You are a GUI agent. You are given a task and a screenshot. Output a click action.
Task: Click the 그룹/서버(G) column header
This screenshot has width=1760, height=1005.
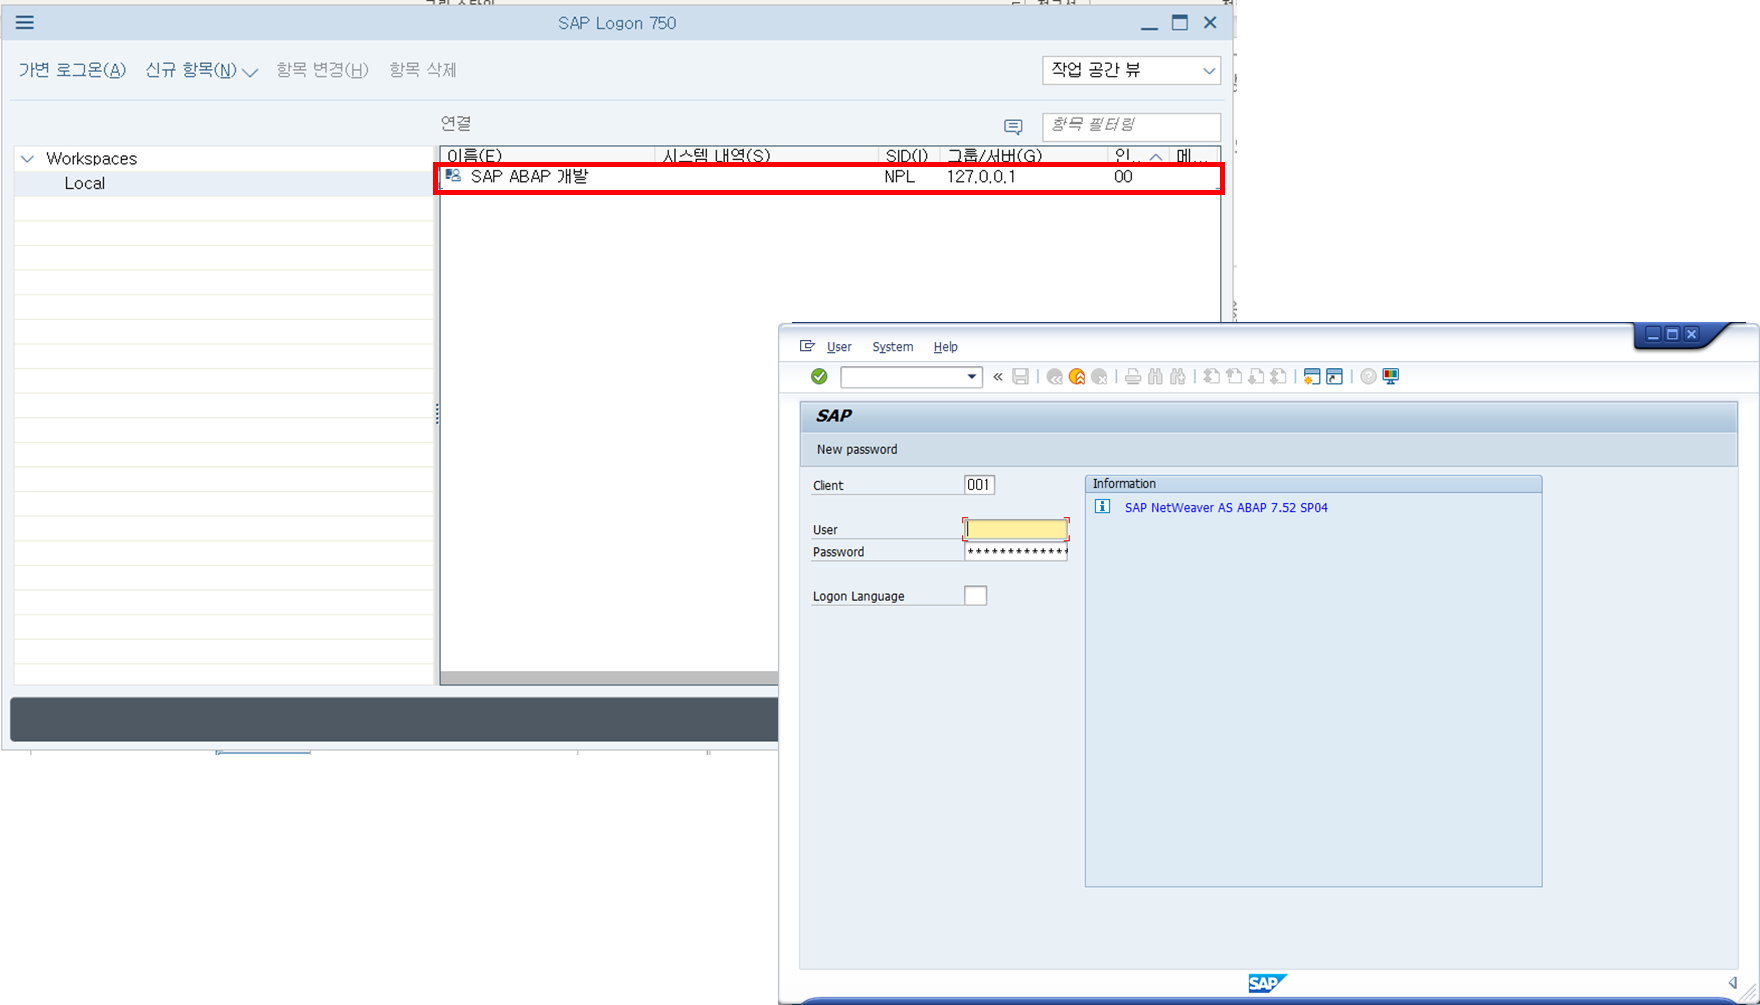994,156
